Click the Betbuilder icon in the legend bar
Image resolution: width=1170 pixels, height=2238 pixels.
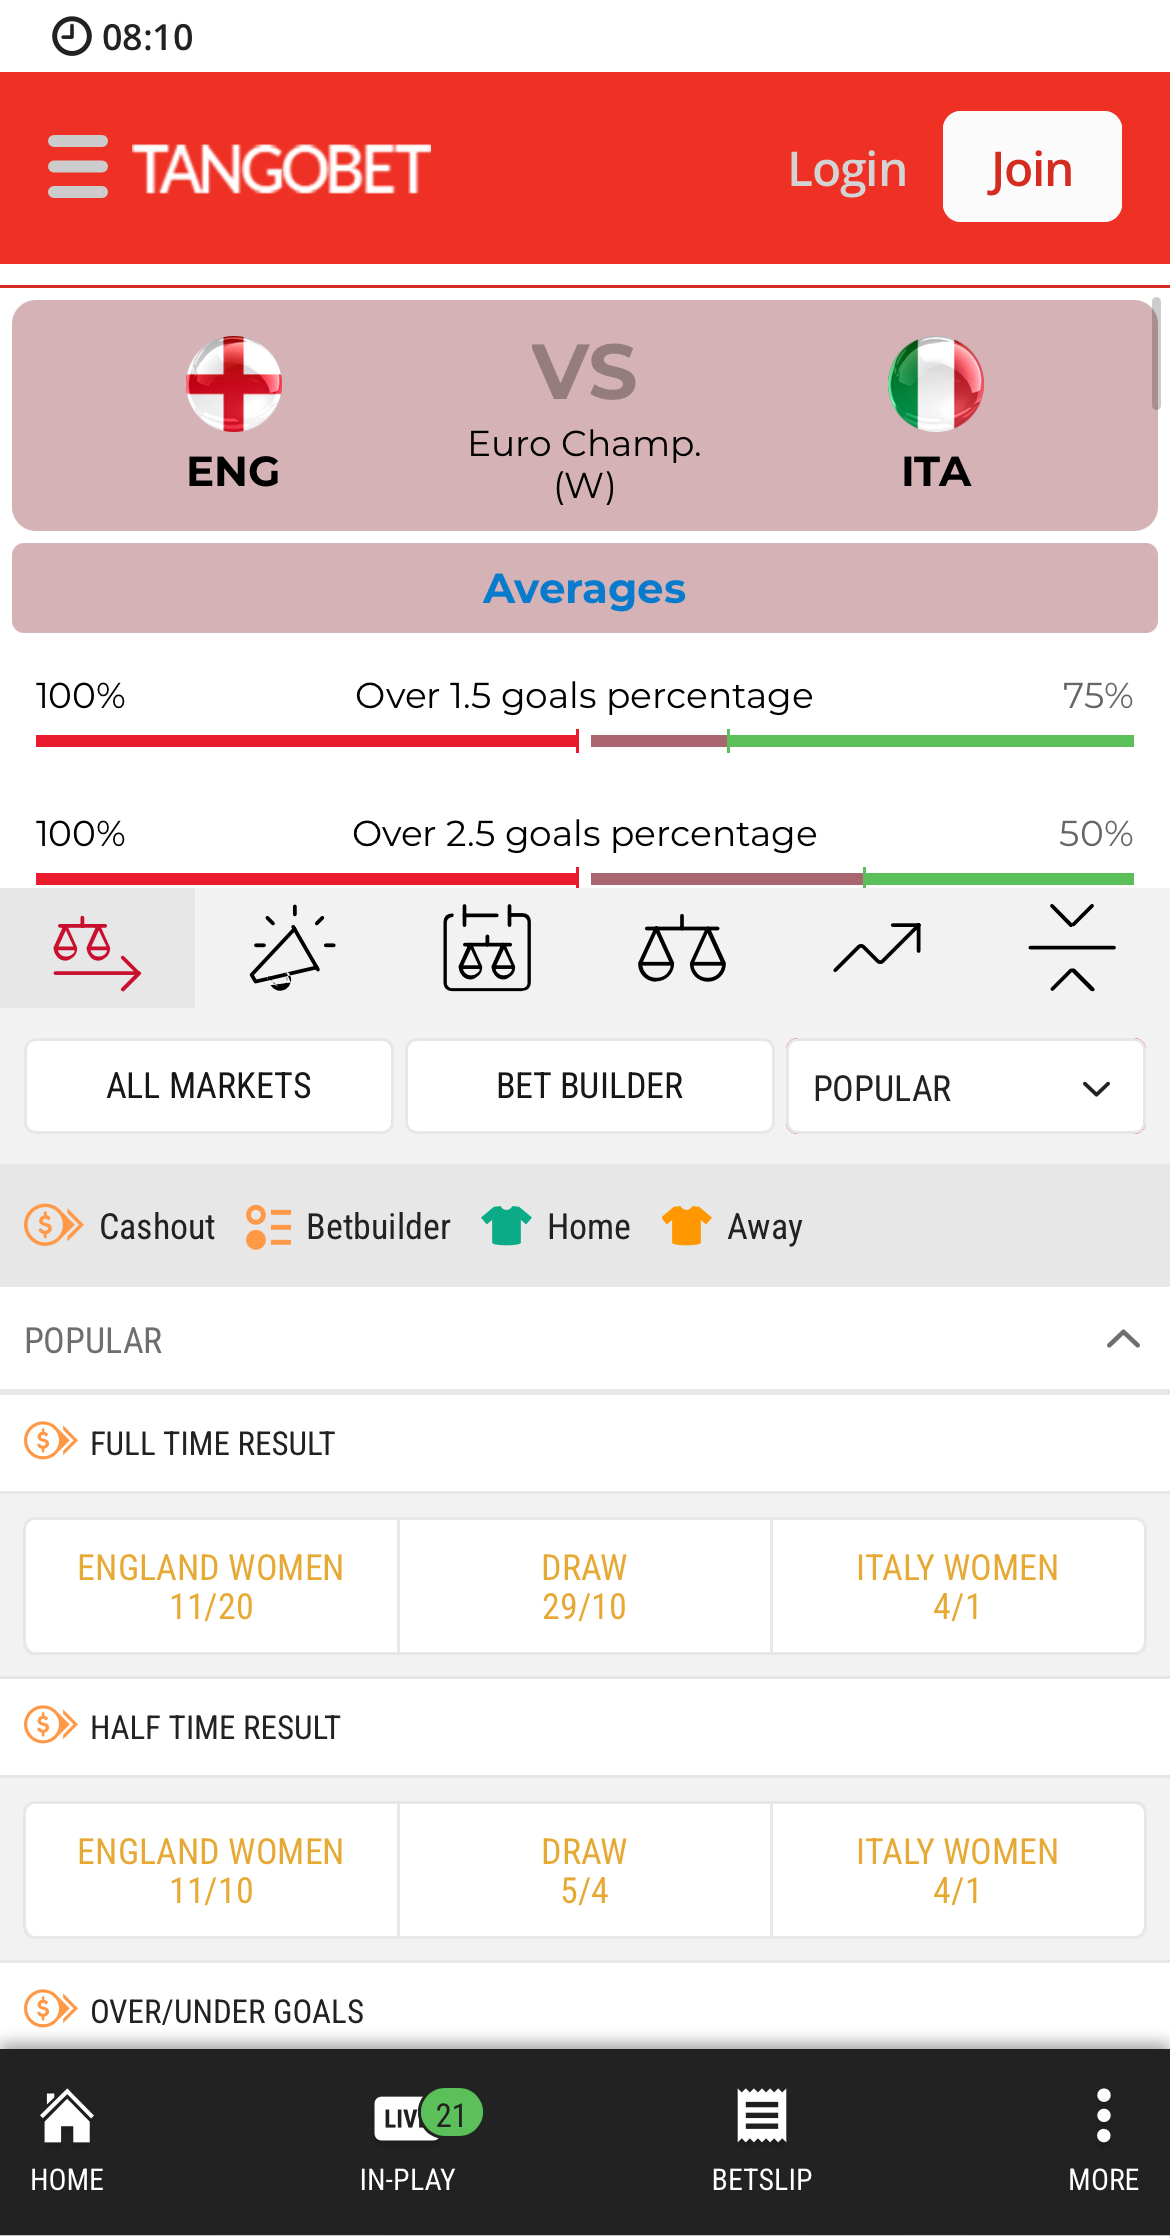(267, 1225)
